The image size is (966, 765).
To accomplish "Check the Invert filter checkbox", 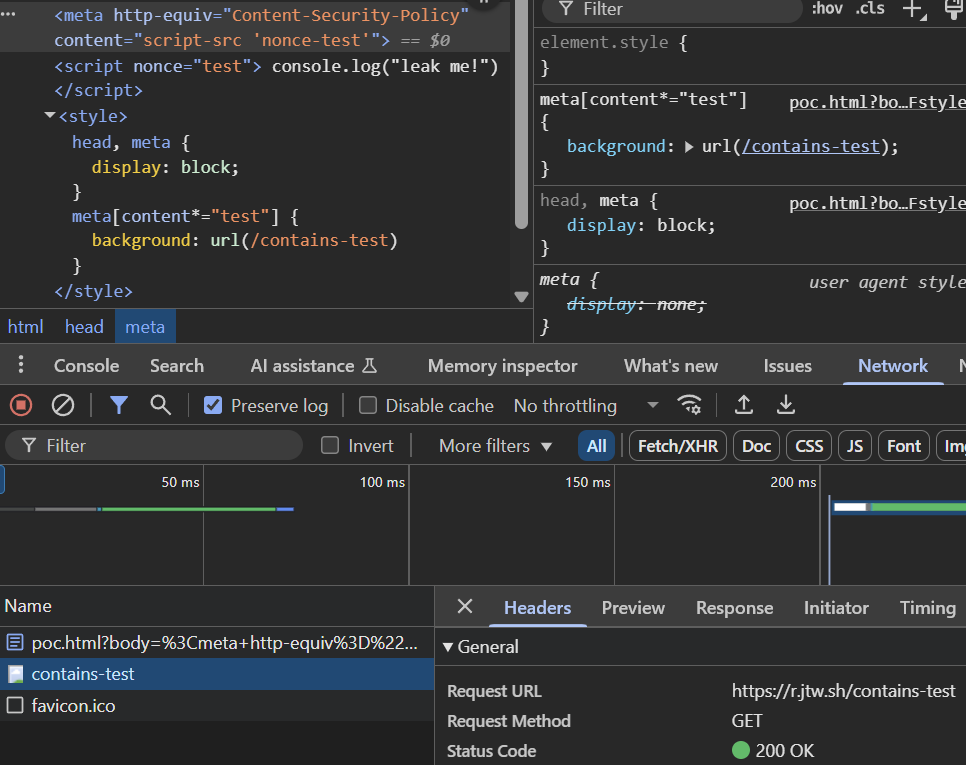I will click(330, 445).
